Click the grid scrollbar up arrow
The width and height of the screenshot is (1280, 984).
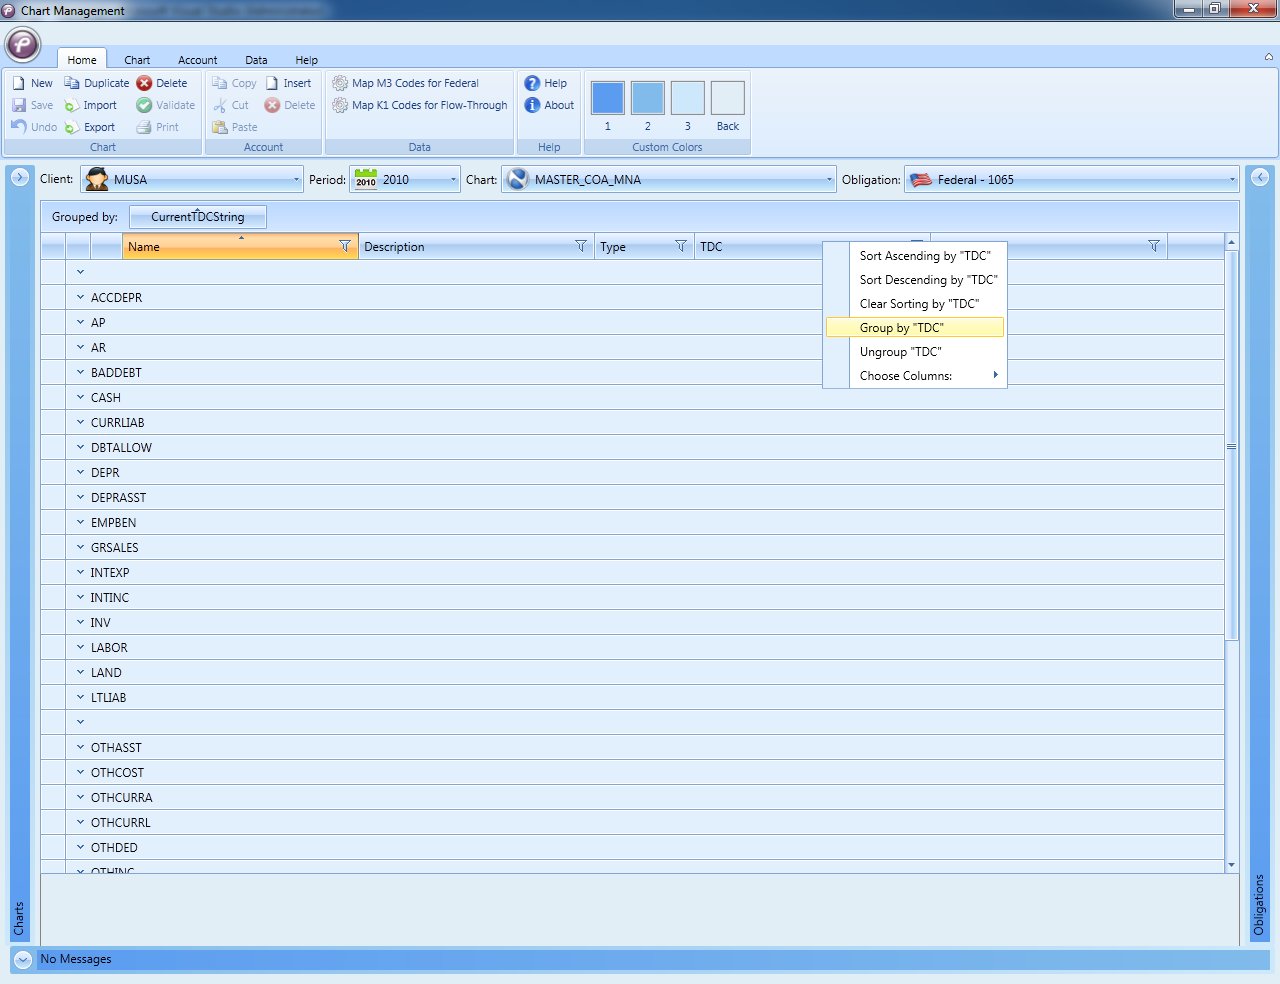(1231, 242)
